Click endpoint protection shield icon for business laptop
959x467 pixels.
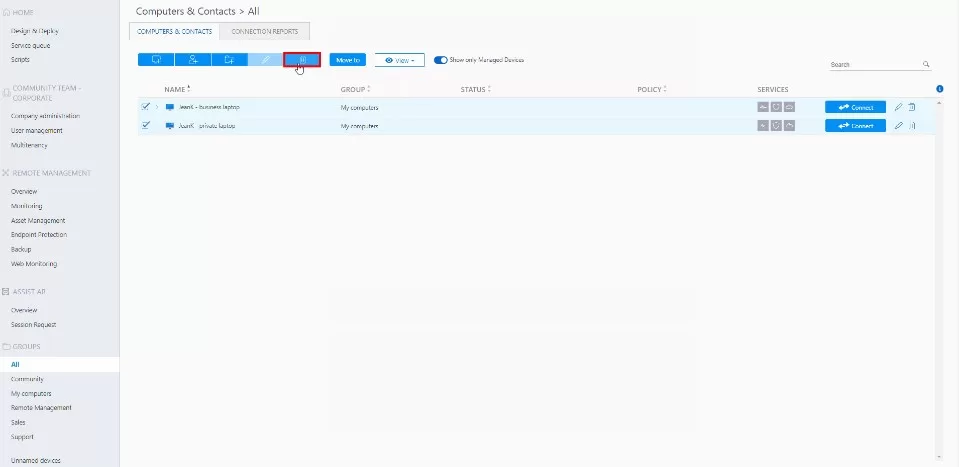coord(776,107)
